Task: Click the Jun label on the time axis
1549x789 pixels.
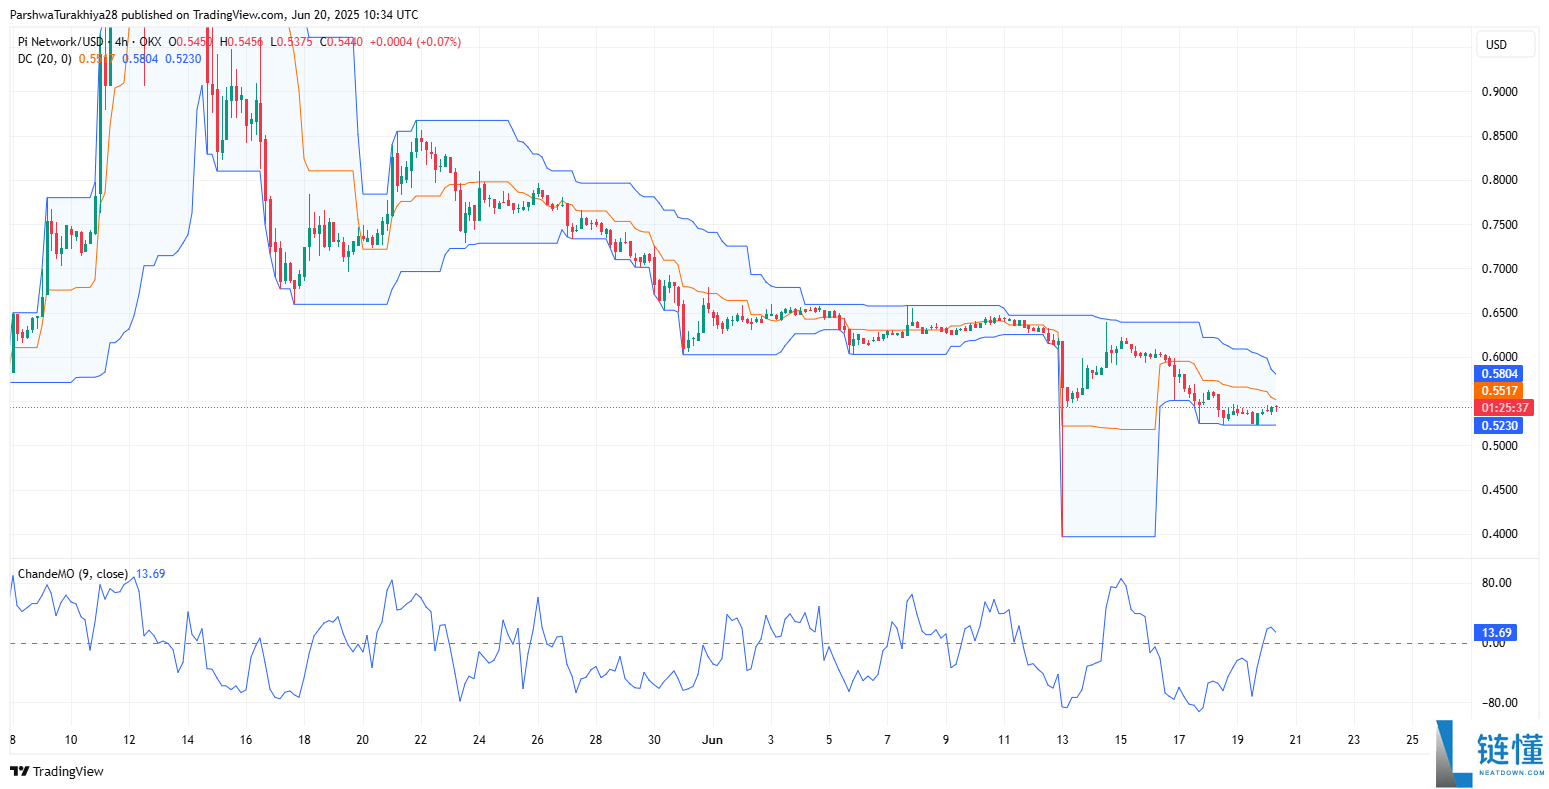Action: [x=712, y=740]
